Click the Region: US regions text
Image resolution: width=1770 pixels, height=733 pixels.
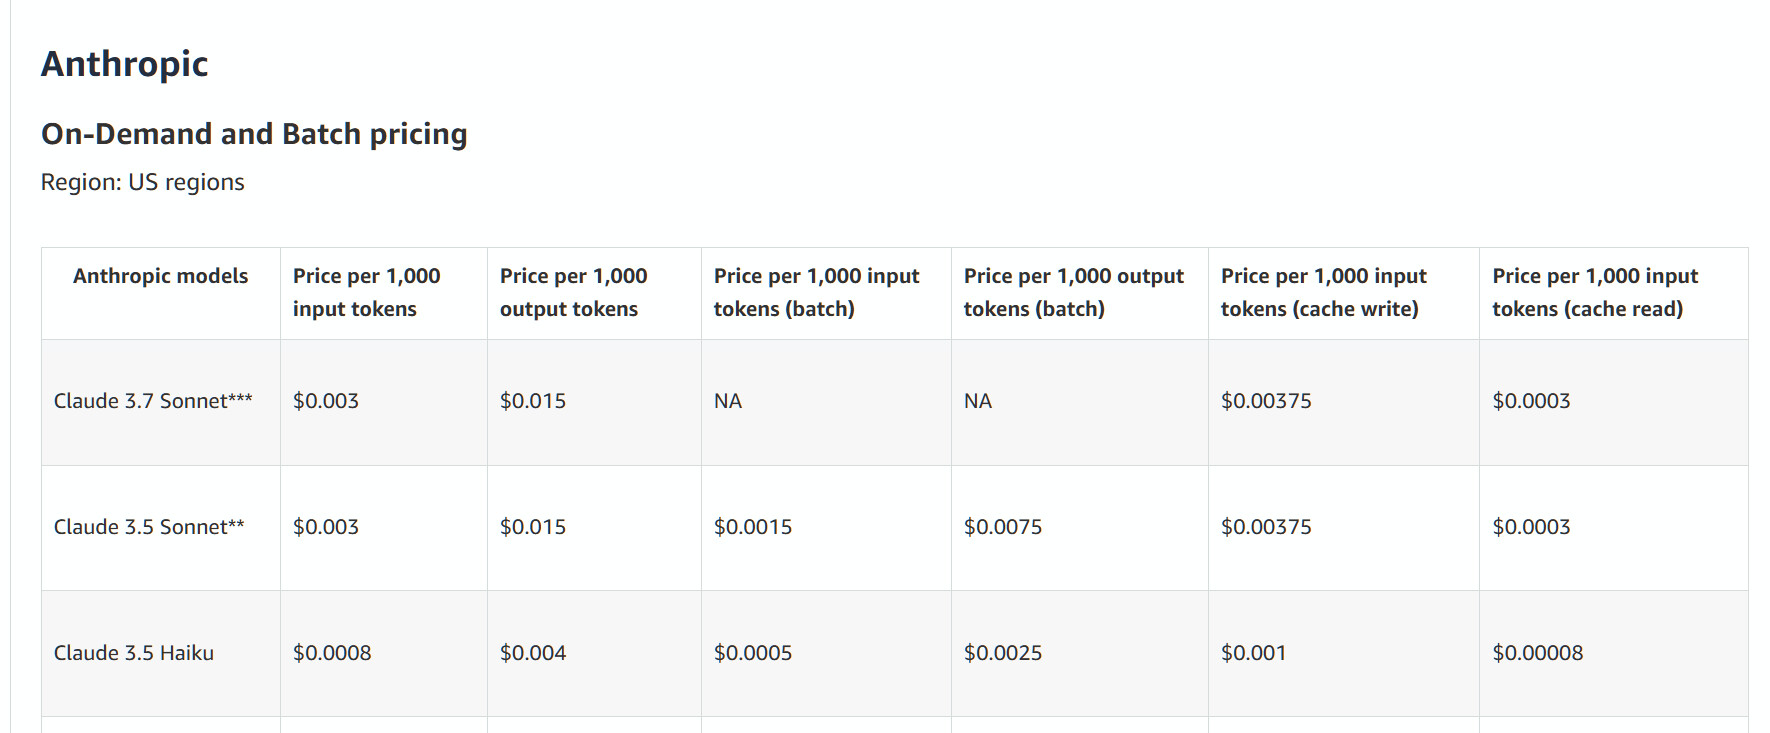142,182
